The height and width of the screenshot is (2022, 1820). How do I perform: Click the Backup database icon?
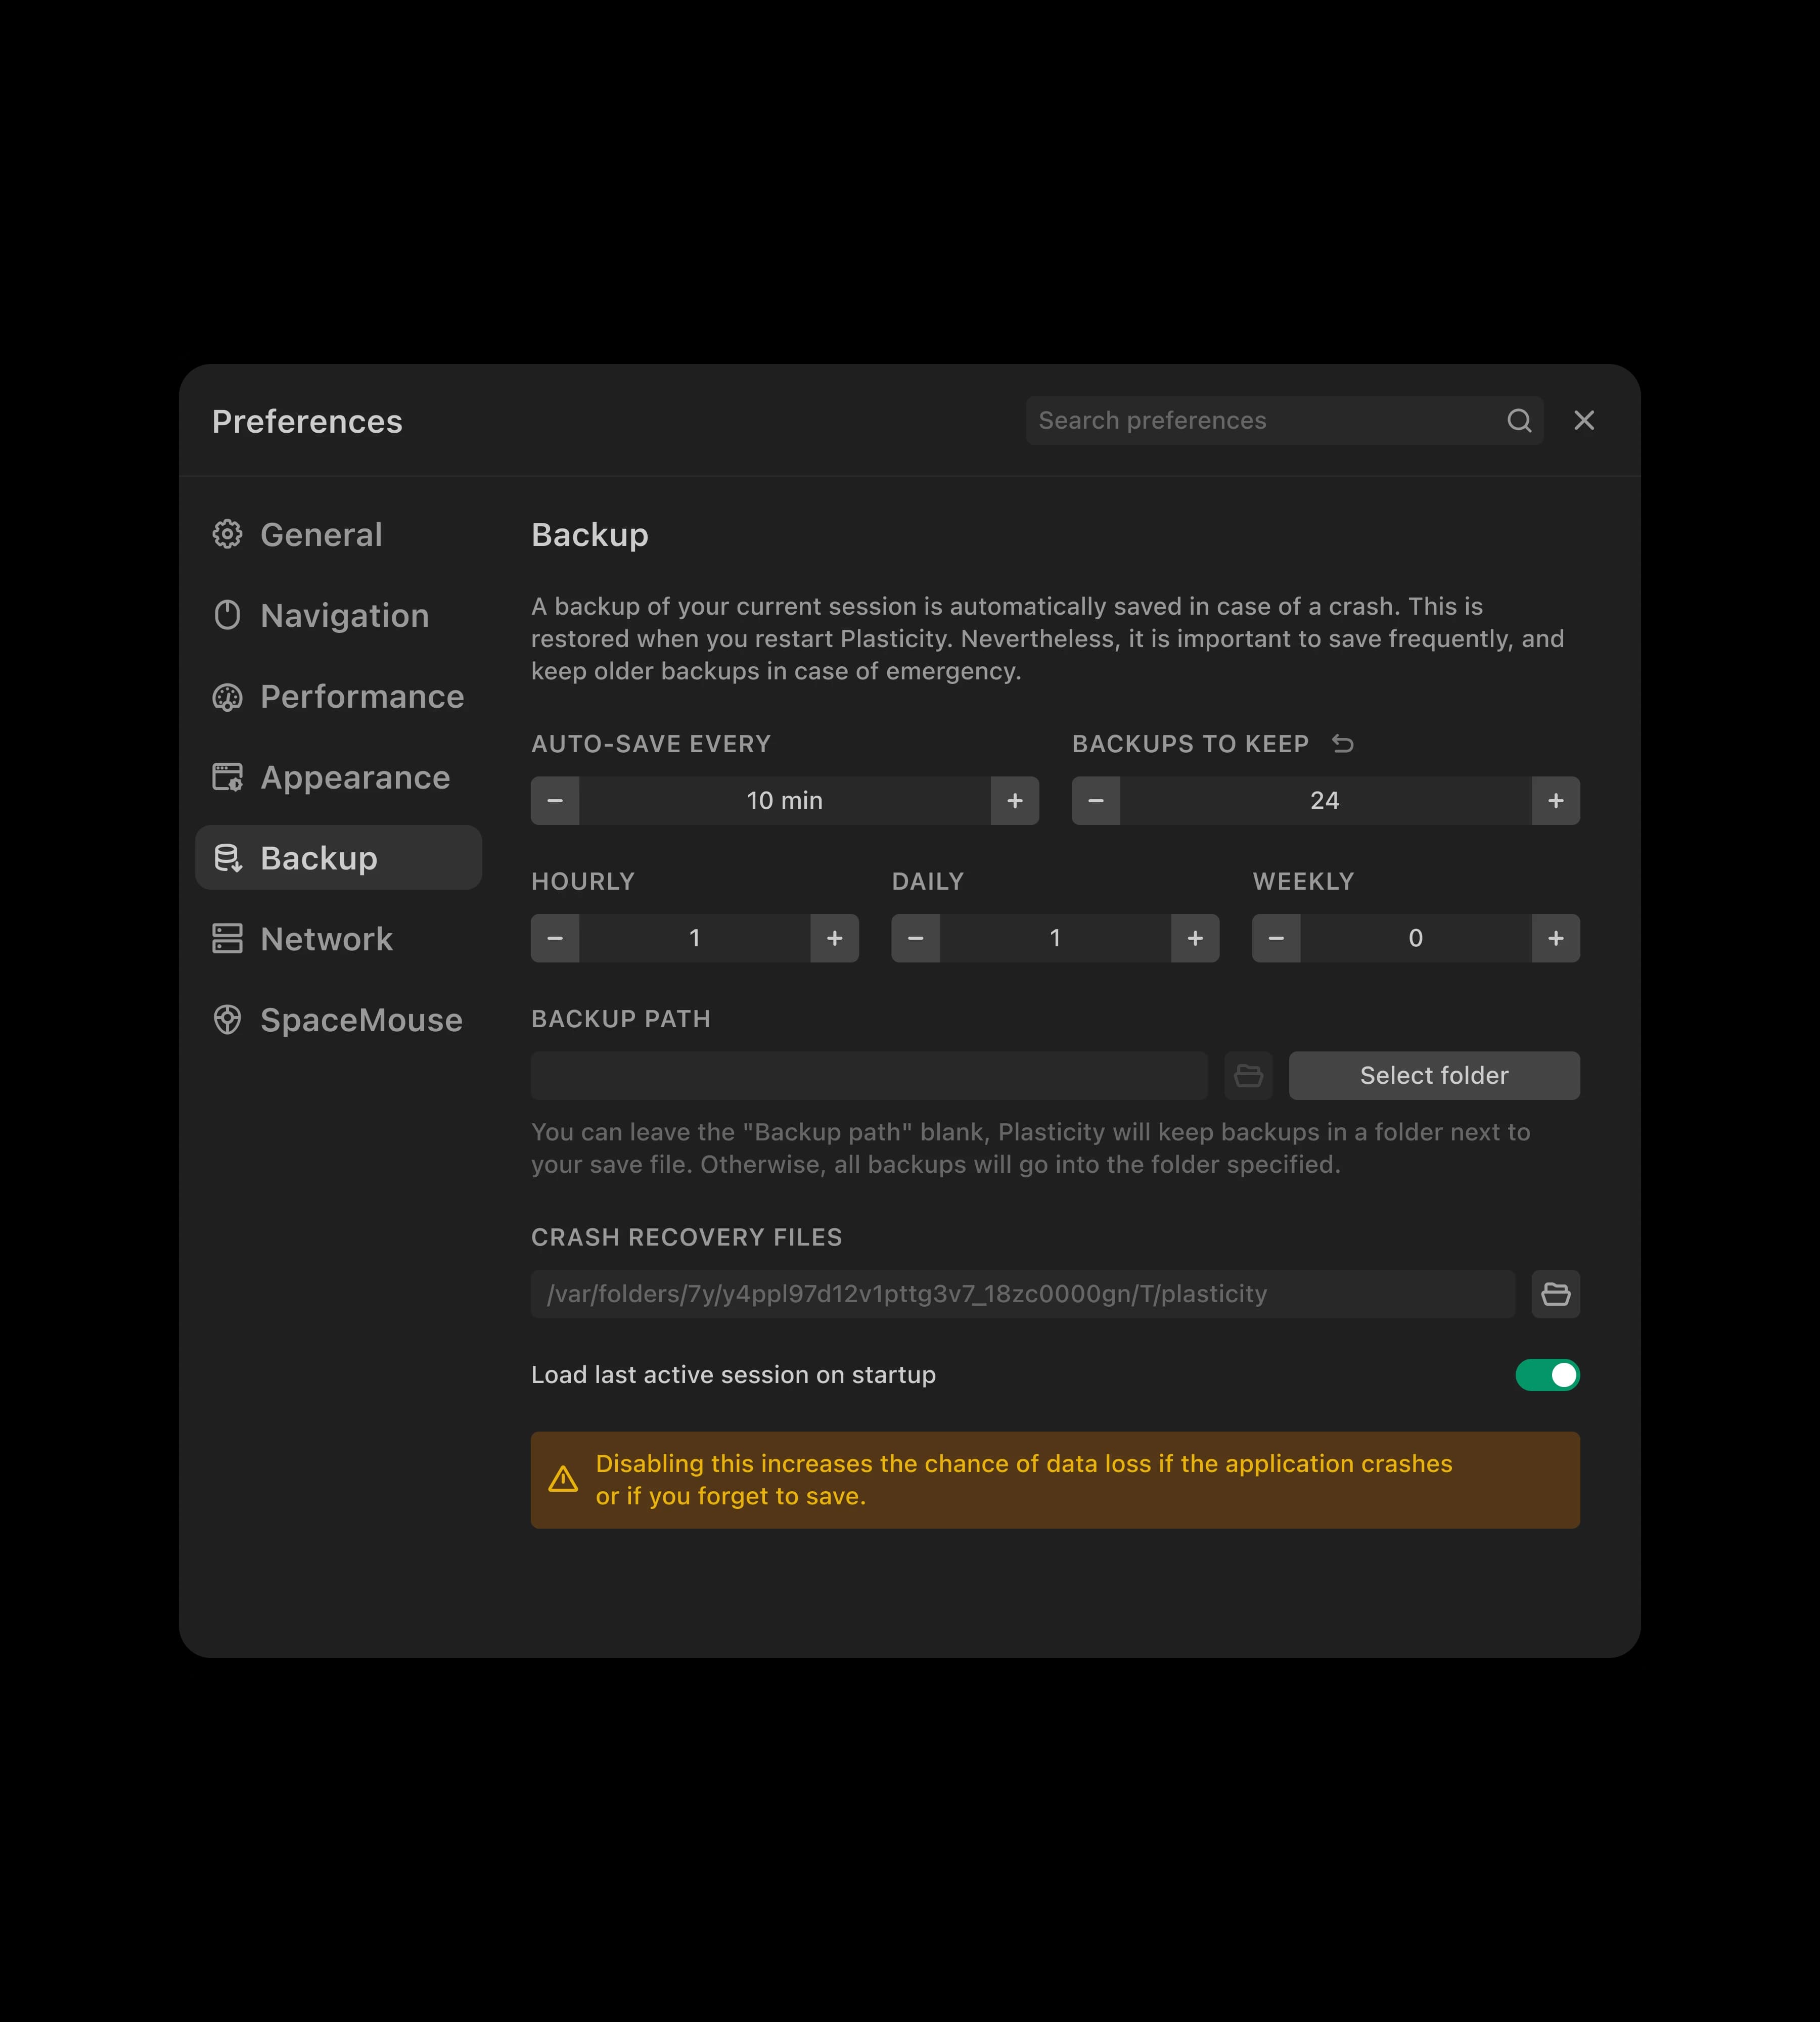(x=227, y=858)
